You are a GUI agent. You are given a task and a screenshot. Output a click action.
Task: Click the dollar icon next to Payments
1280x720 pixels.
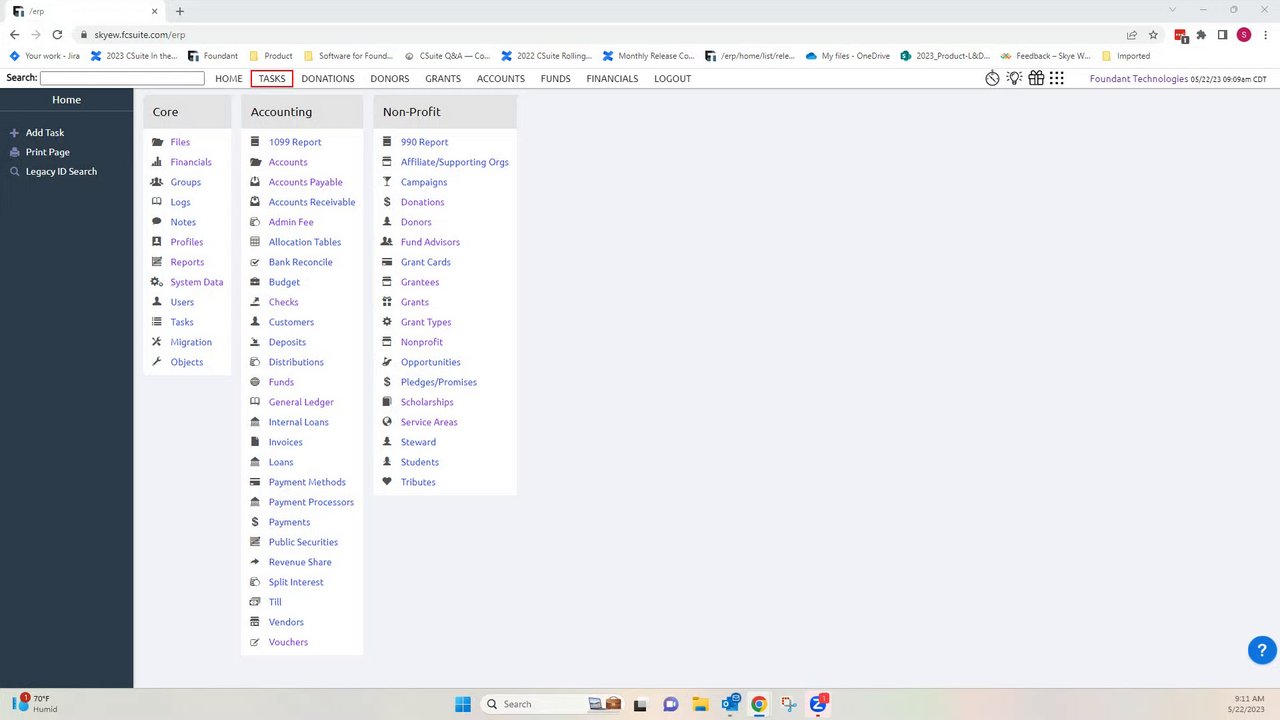coord(255,522)
